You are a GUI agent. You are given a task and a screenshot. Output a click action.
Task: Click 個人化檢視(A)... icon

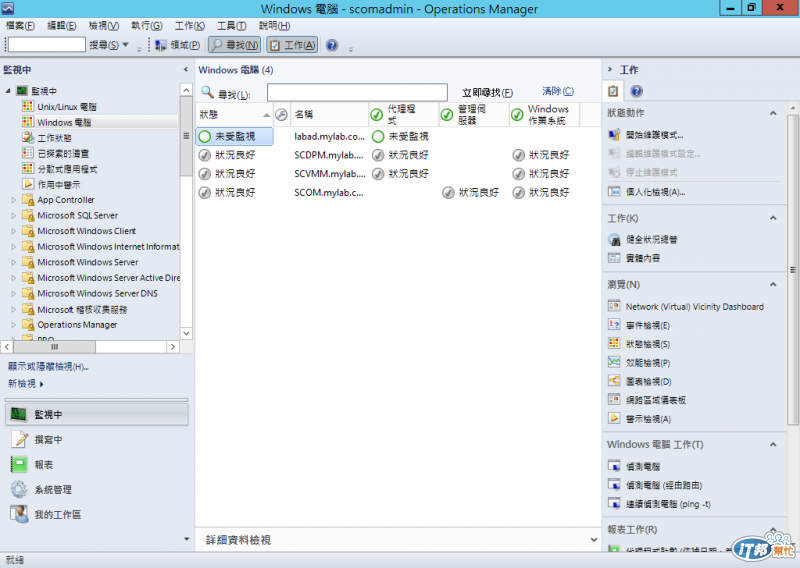[614, 192]
